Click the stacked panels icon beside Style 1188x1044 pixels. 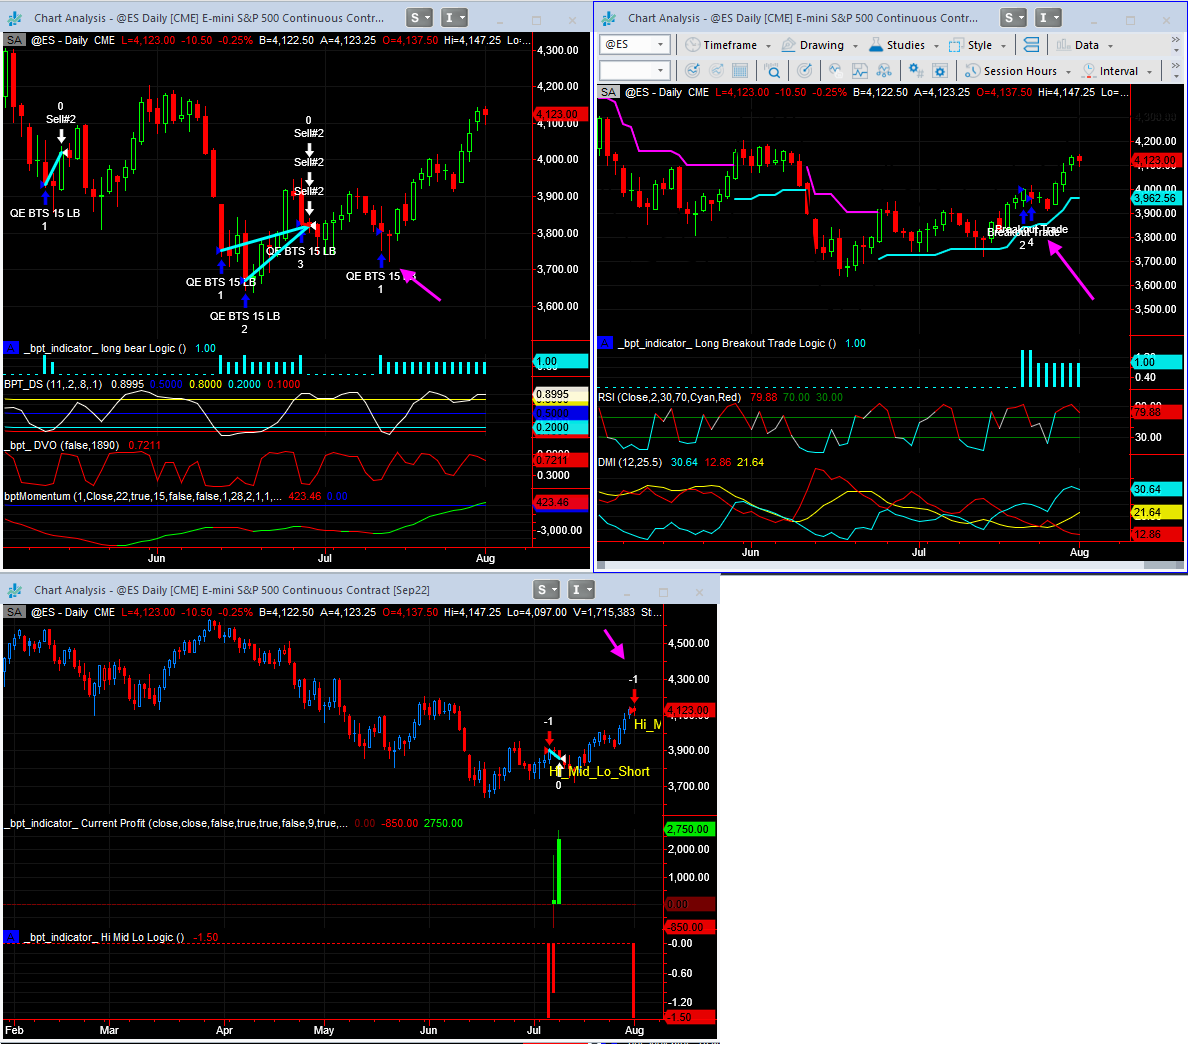[x=1031, y=45]
